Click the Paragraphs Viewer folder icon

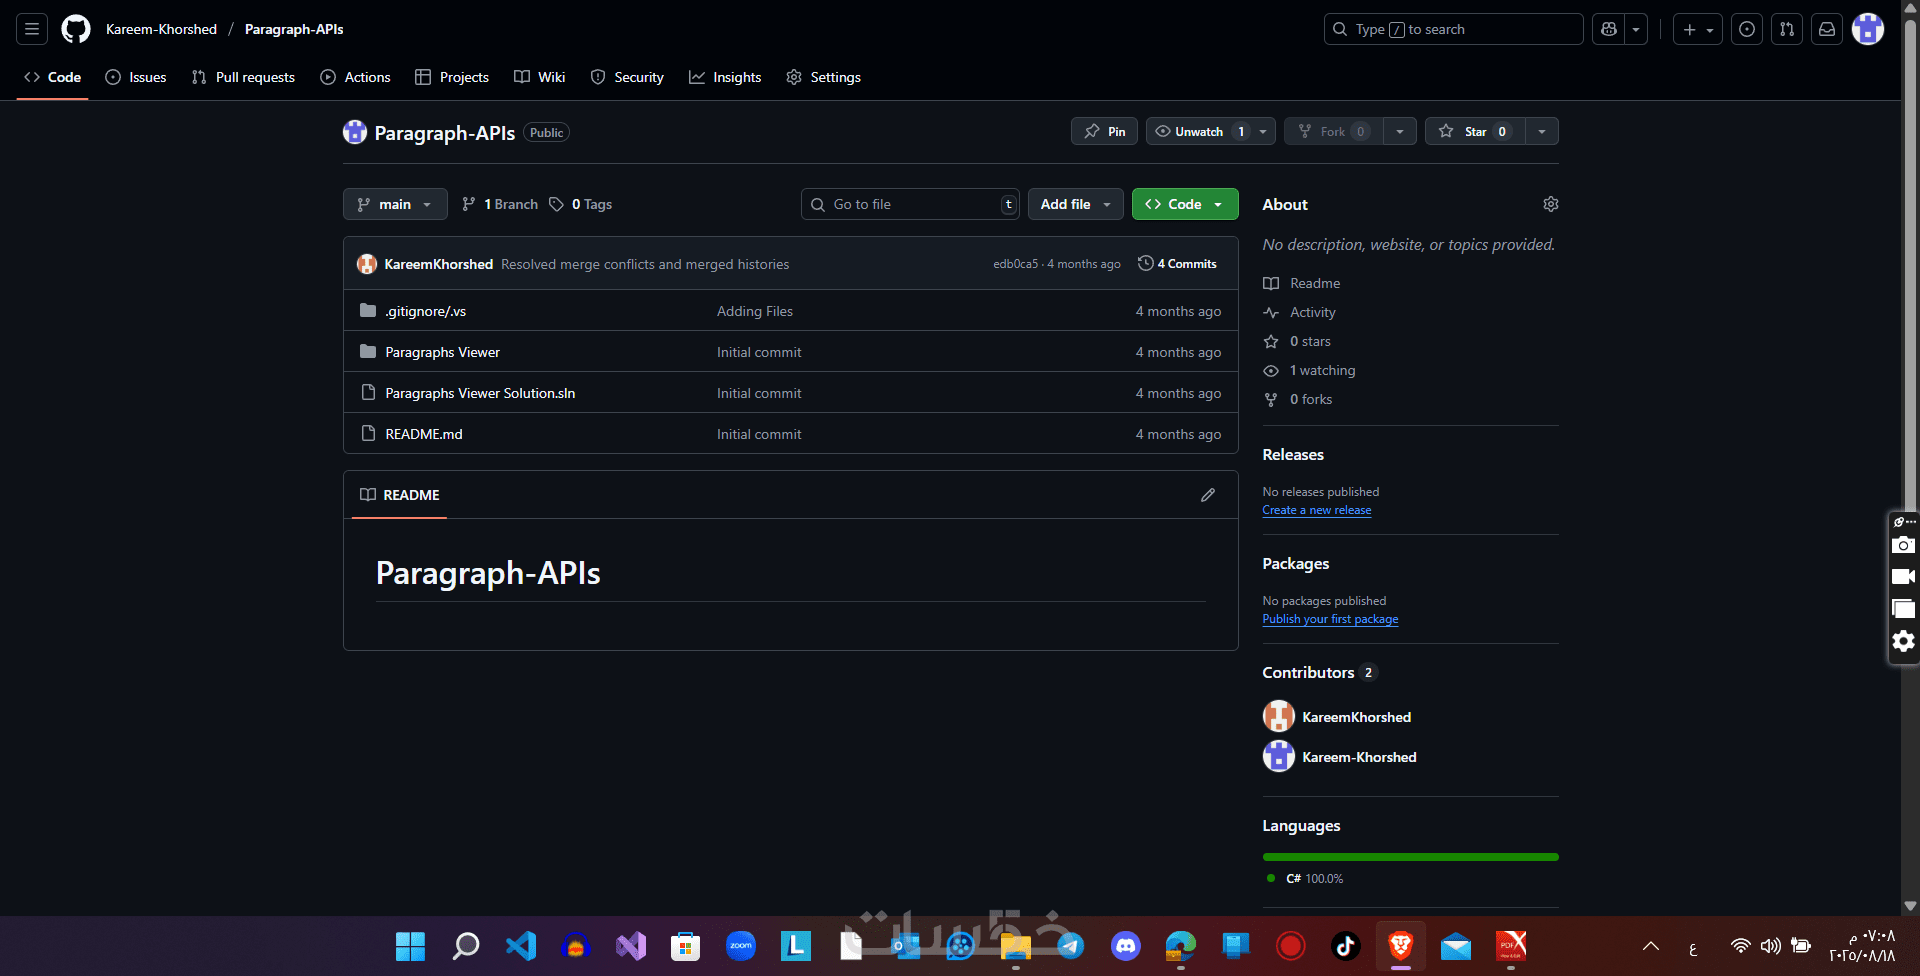pyautogui.click(x=368, y=352)
